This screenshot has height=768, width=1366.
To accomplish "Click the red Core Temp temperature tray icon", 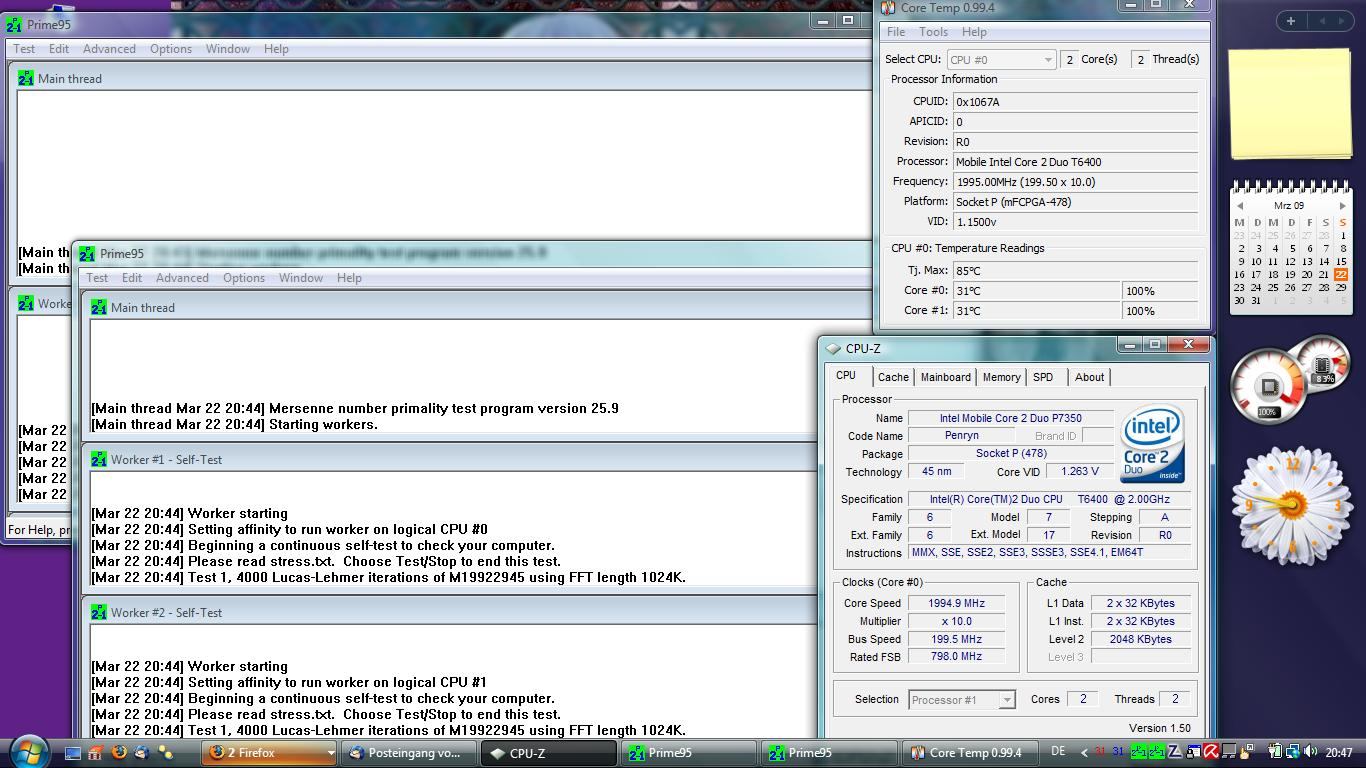I will [x=1100, y=752].
